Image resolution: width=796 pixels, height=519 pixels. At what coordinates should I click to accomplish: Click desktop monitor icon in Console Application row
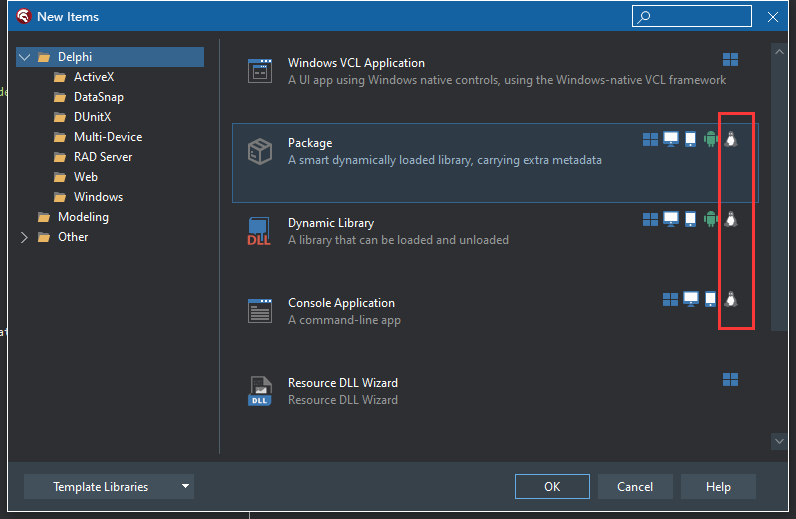coord(690,299)
